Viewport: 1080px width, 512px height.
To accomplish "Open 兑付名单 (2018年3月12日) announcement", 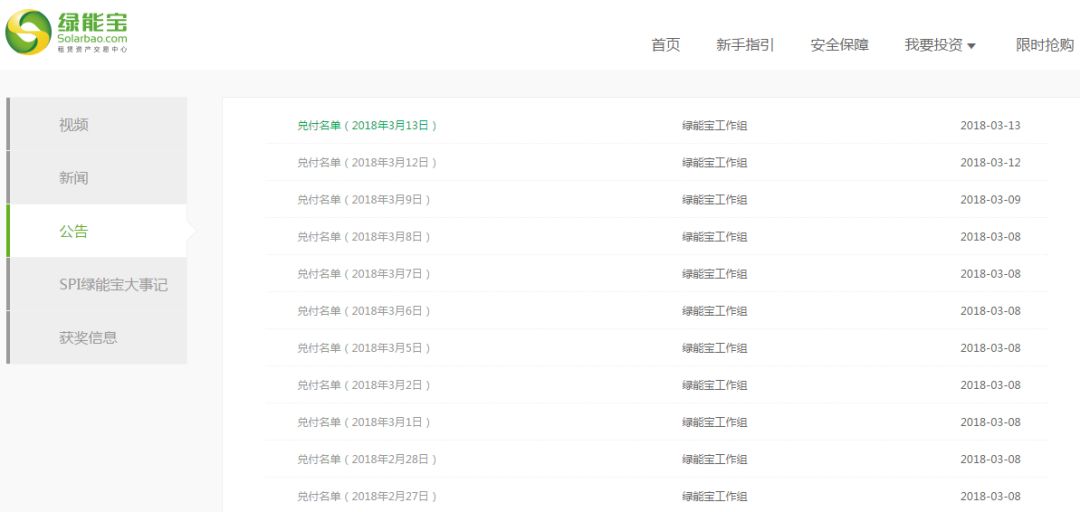I will pos(367,163).
